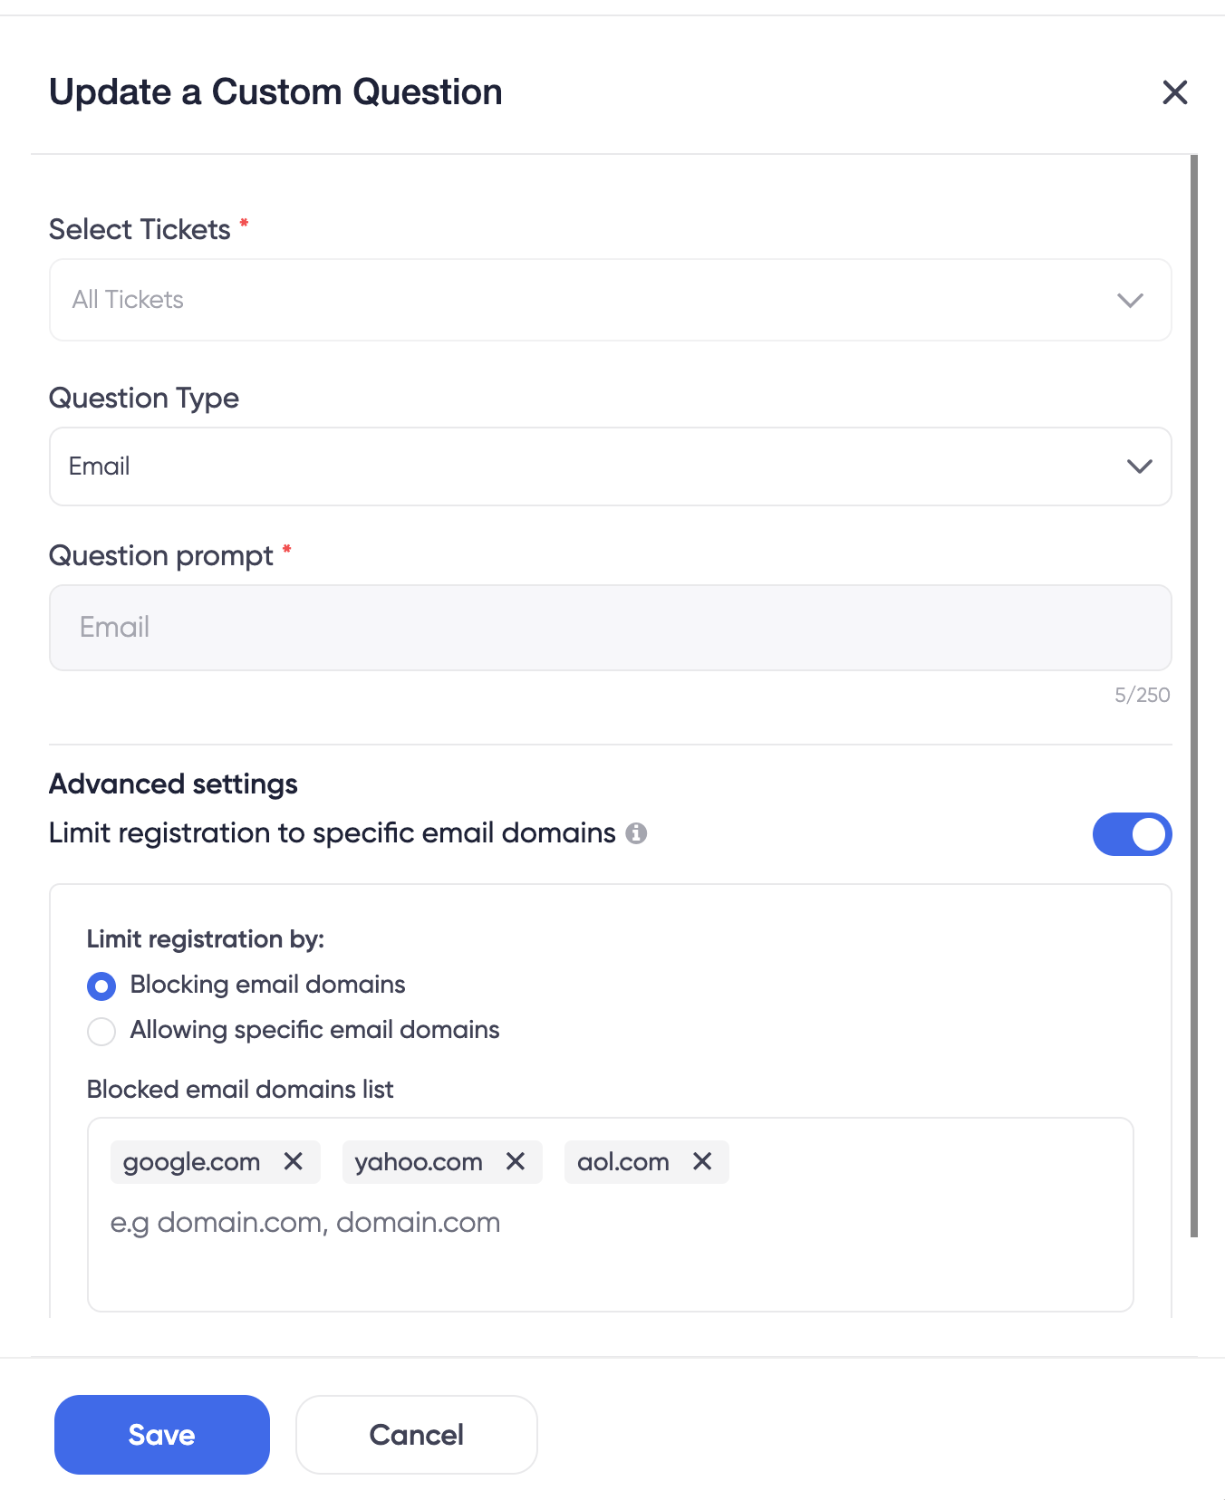
Task: Select Blocking email domains radio option
Action: 102,986
